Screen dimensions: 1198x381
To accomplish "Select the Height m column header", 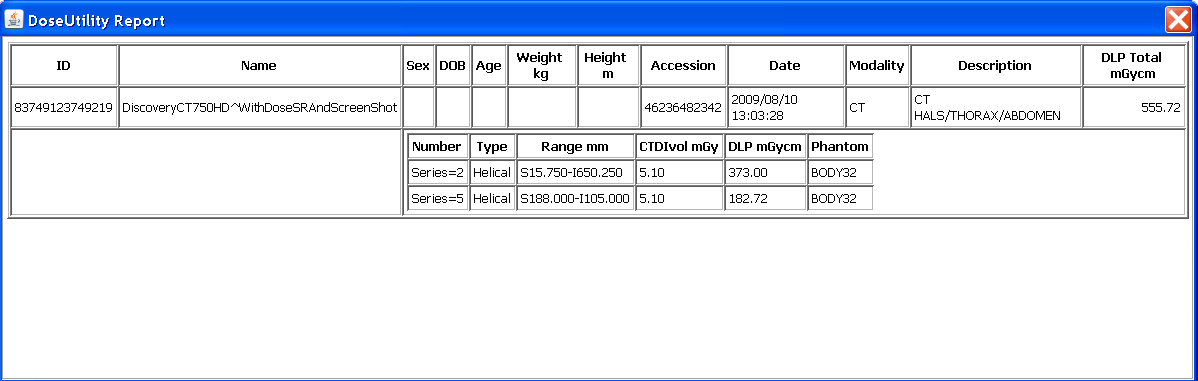I will click(608, 66).
